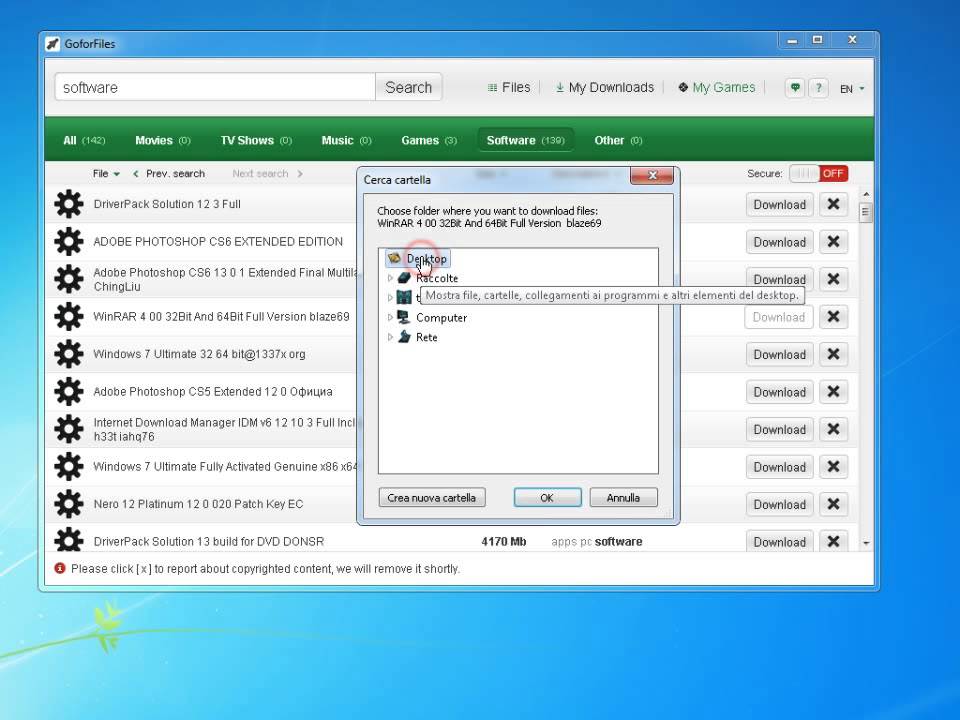This screenshot has height=720, width=960.
Task: Click the green feedback speech-bubble icon
Action: pyautogui.click(x=795, y=88)
